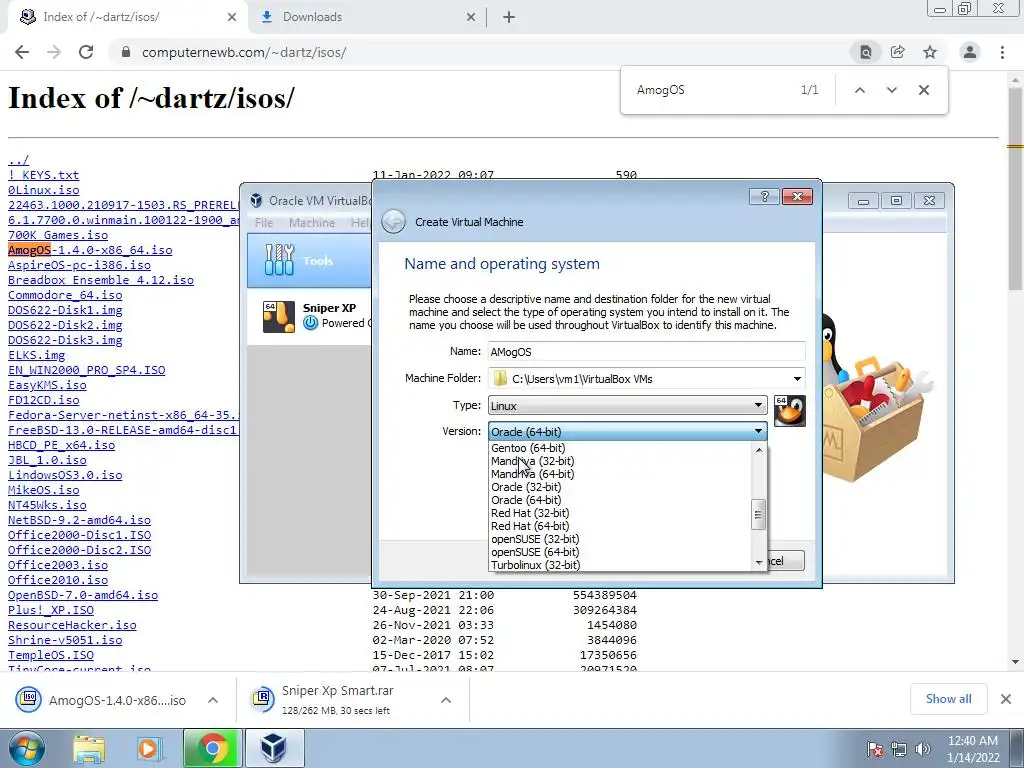Viewport: 1024px width, 768px height.
Task: Close the downloads shelf
Action: coord(1006,699)
